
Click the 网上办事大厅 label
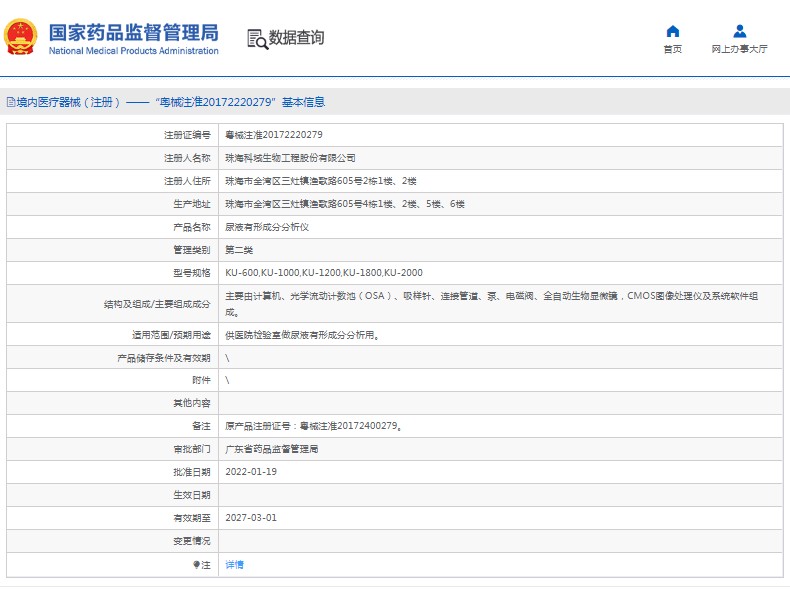pos(740,49)
